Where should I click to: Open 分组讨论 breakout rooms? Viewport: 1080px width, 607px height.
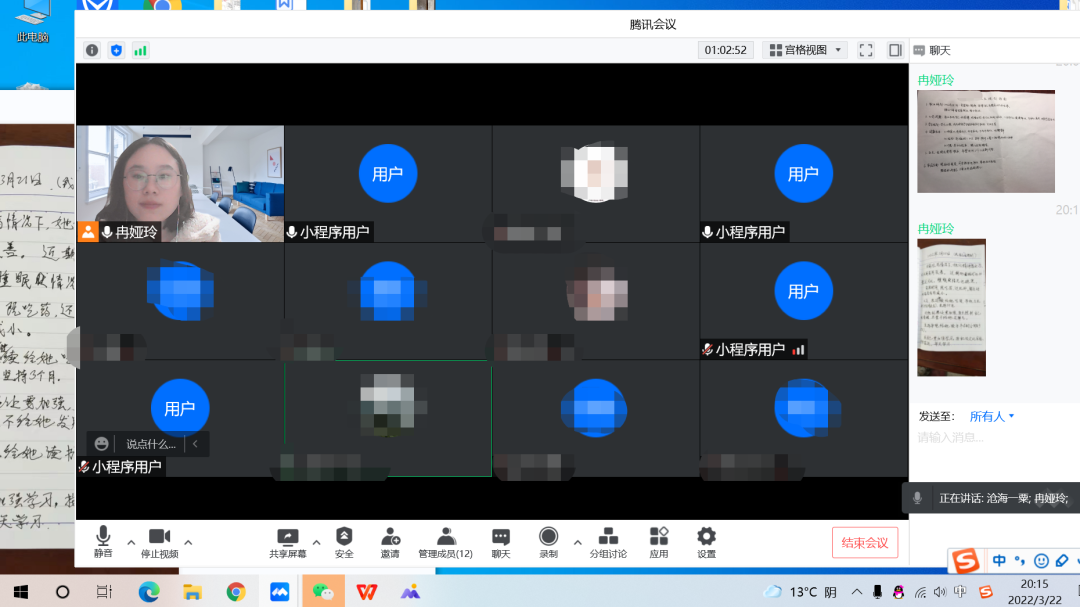[608, 542]
